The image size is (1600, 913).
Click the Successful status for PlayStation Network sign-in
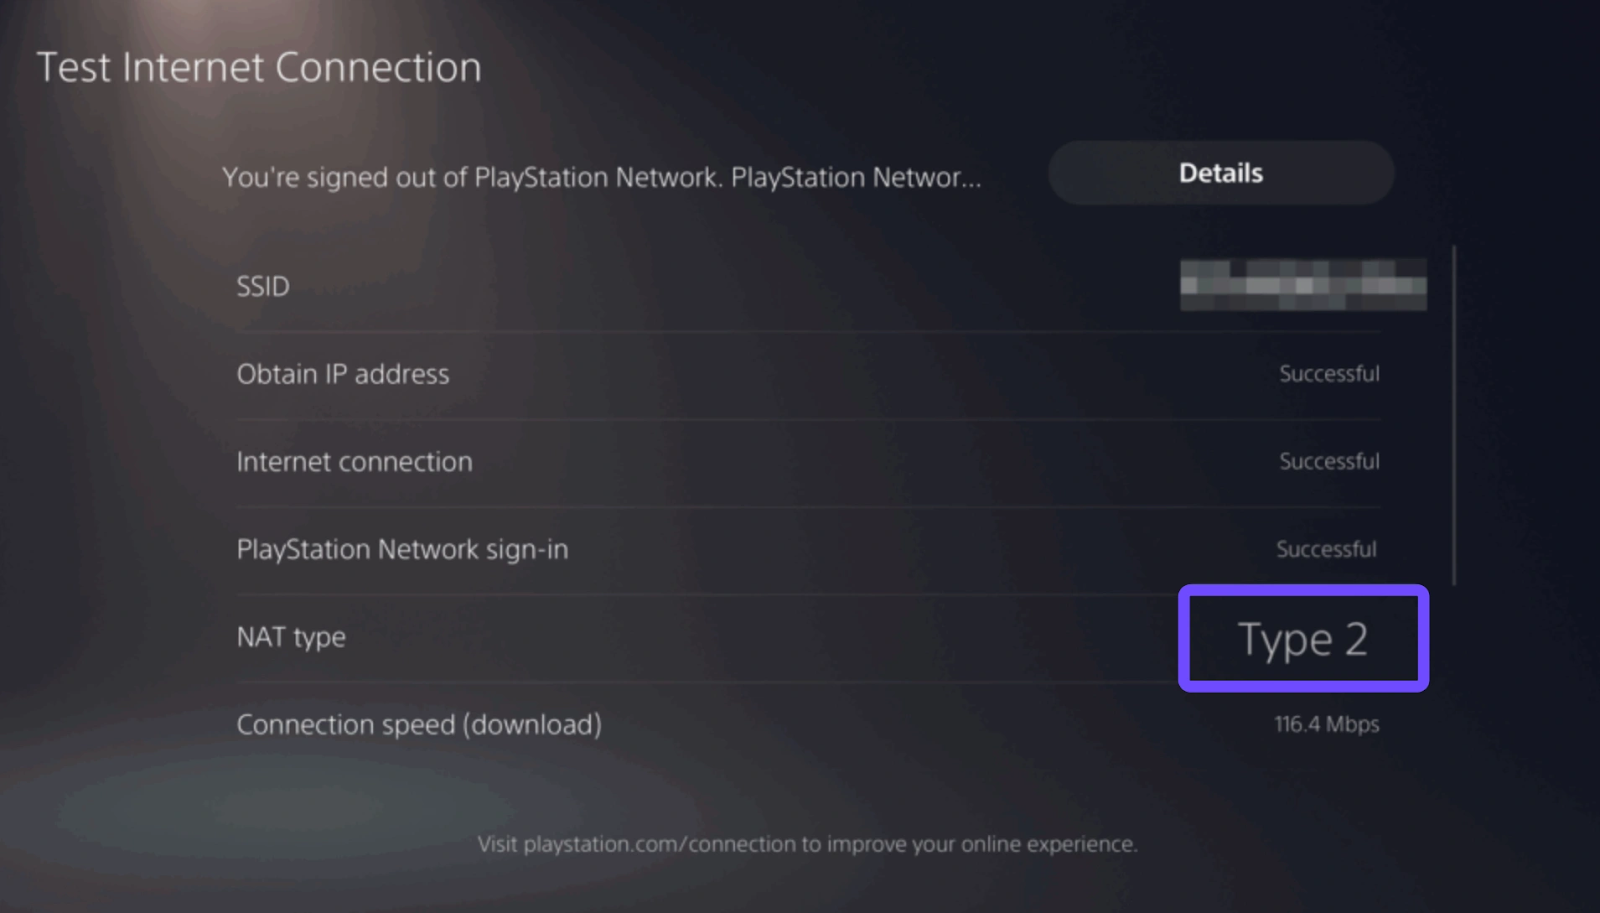click(x=1326, y=549)
